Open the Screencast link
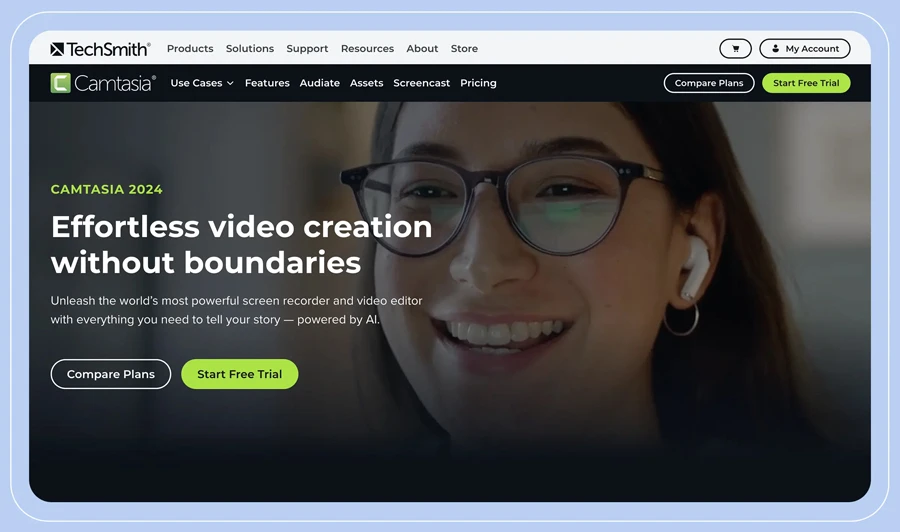This screenshot has height=532, width=900. click(421, 83)
